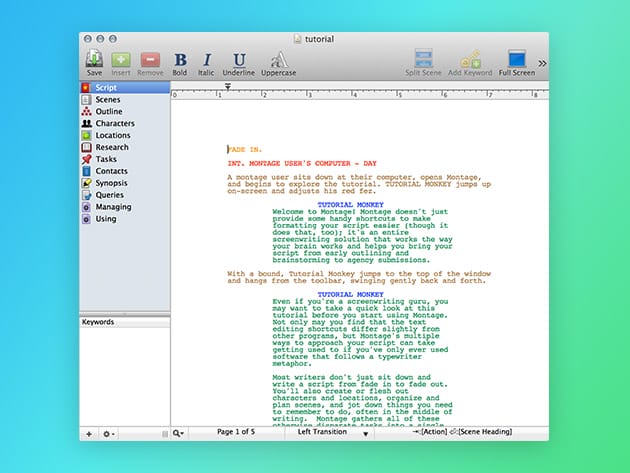This screenshot has height=473, width=630.
Task: Click the scene heading INT. MONTAGE USER'S COMPUTER
Action: [x=302, y=163]
